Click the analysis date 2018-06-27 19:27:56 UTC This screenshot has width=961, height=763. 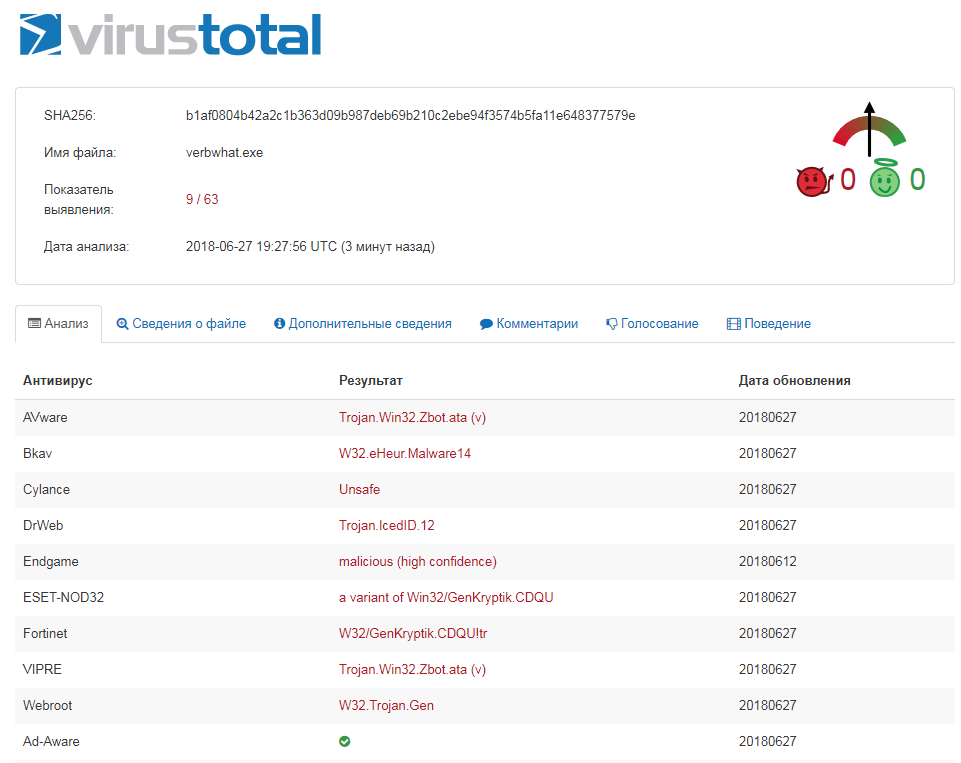tap(261, 246)
